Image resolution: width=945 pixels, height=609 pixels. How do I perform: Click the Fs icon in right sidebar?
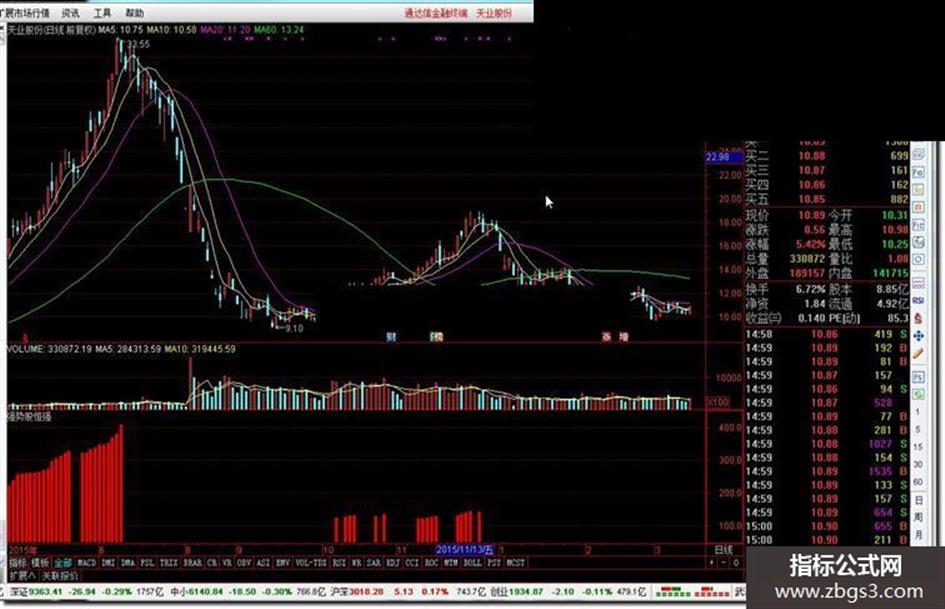tap(918, 377)
